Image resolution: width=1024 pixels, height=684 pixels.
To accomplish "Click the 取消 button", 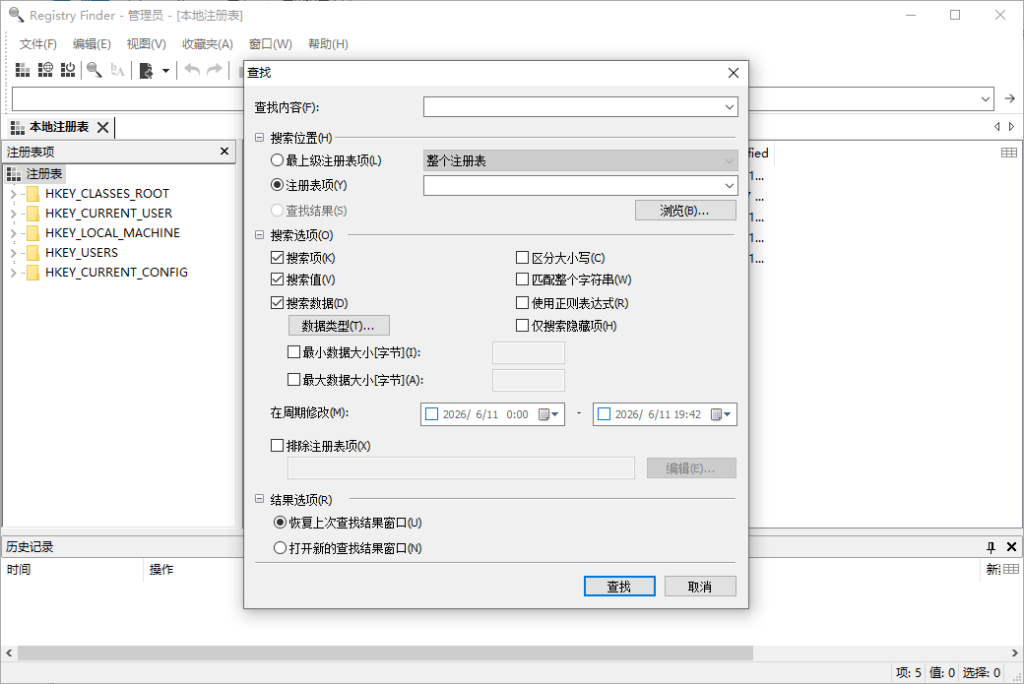I will [x=700, y=586].
